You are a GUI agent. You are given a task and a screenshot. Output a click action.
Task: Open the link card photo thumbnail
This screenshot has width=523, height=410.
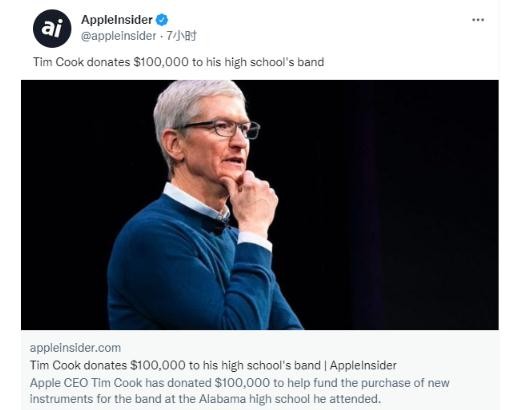point(260,205)
